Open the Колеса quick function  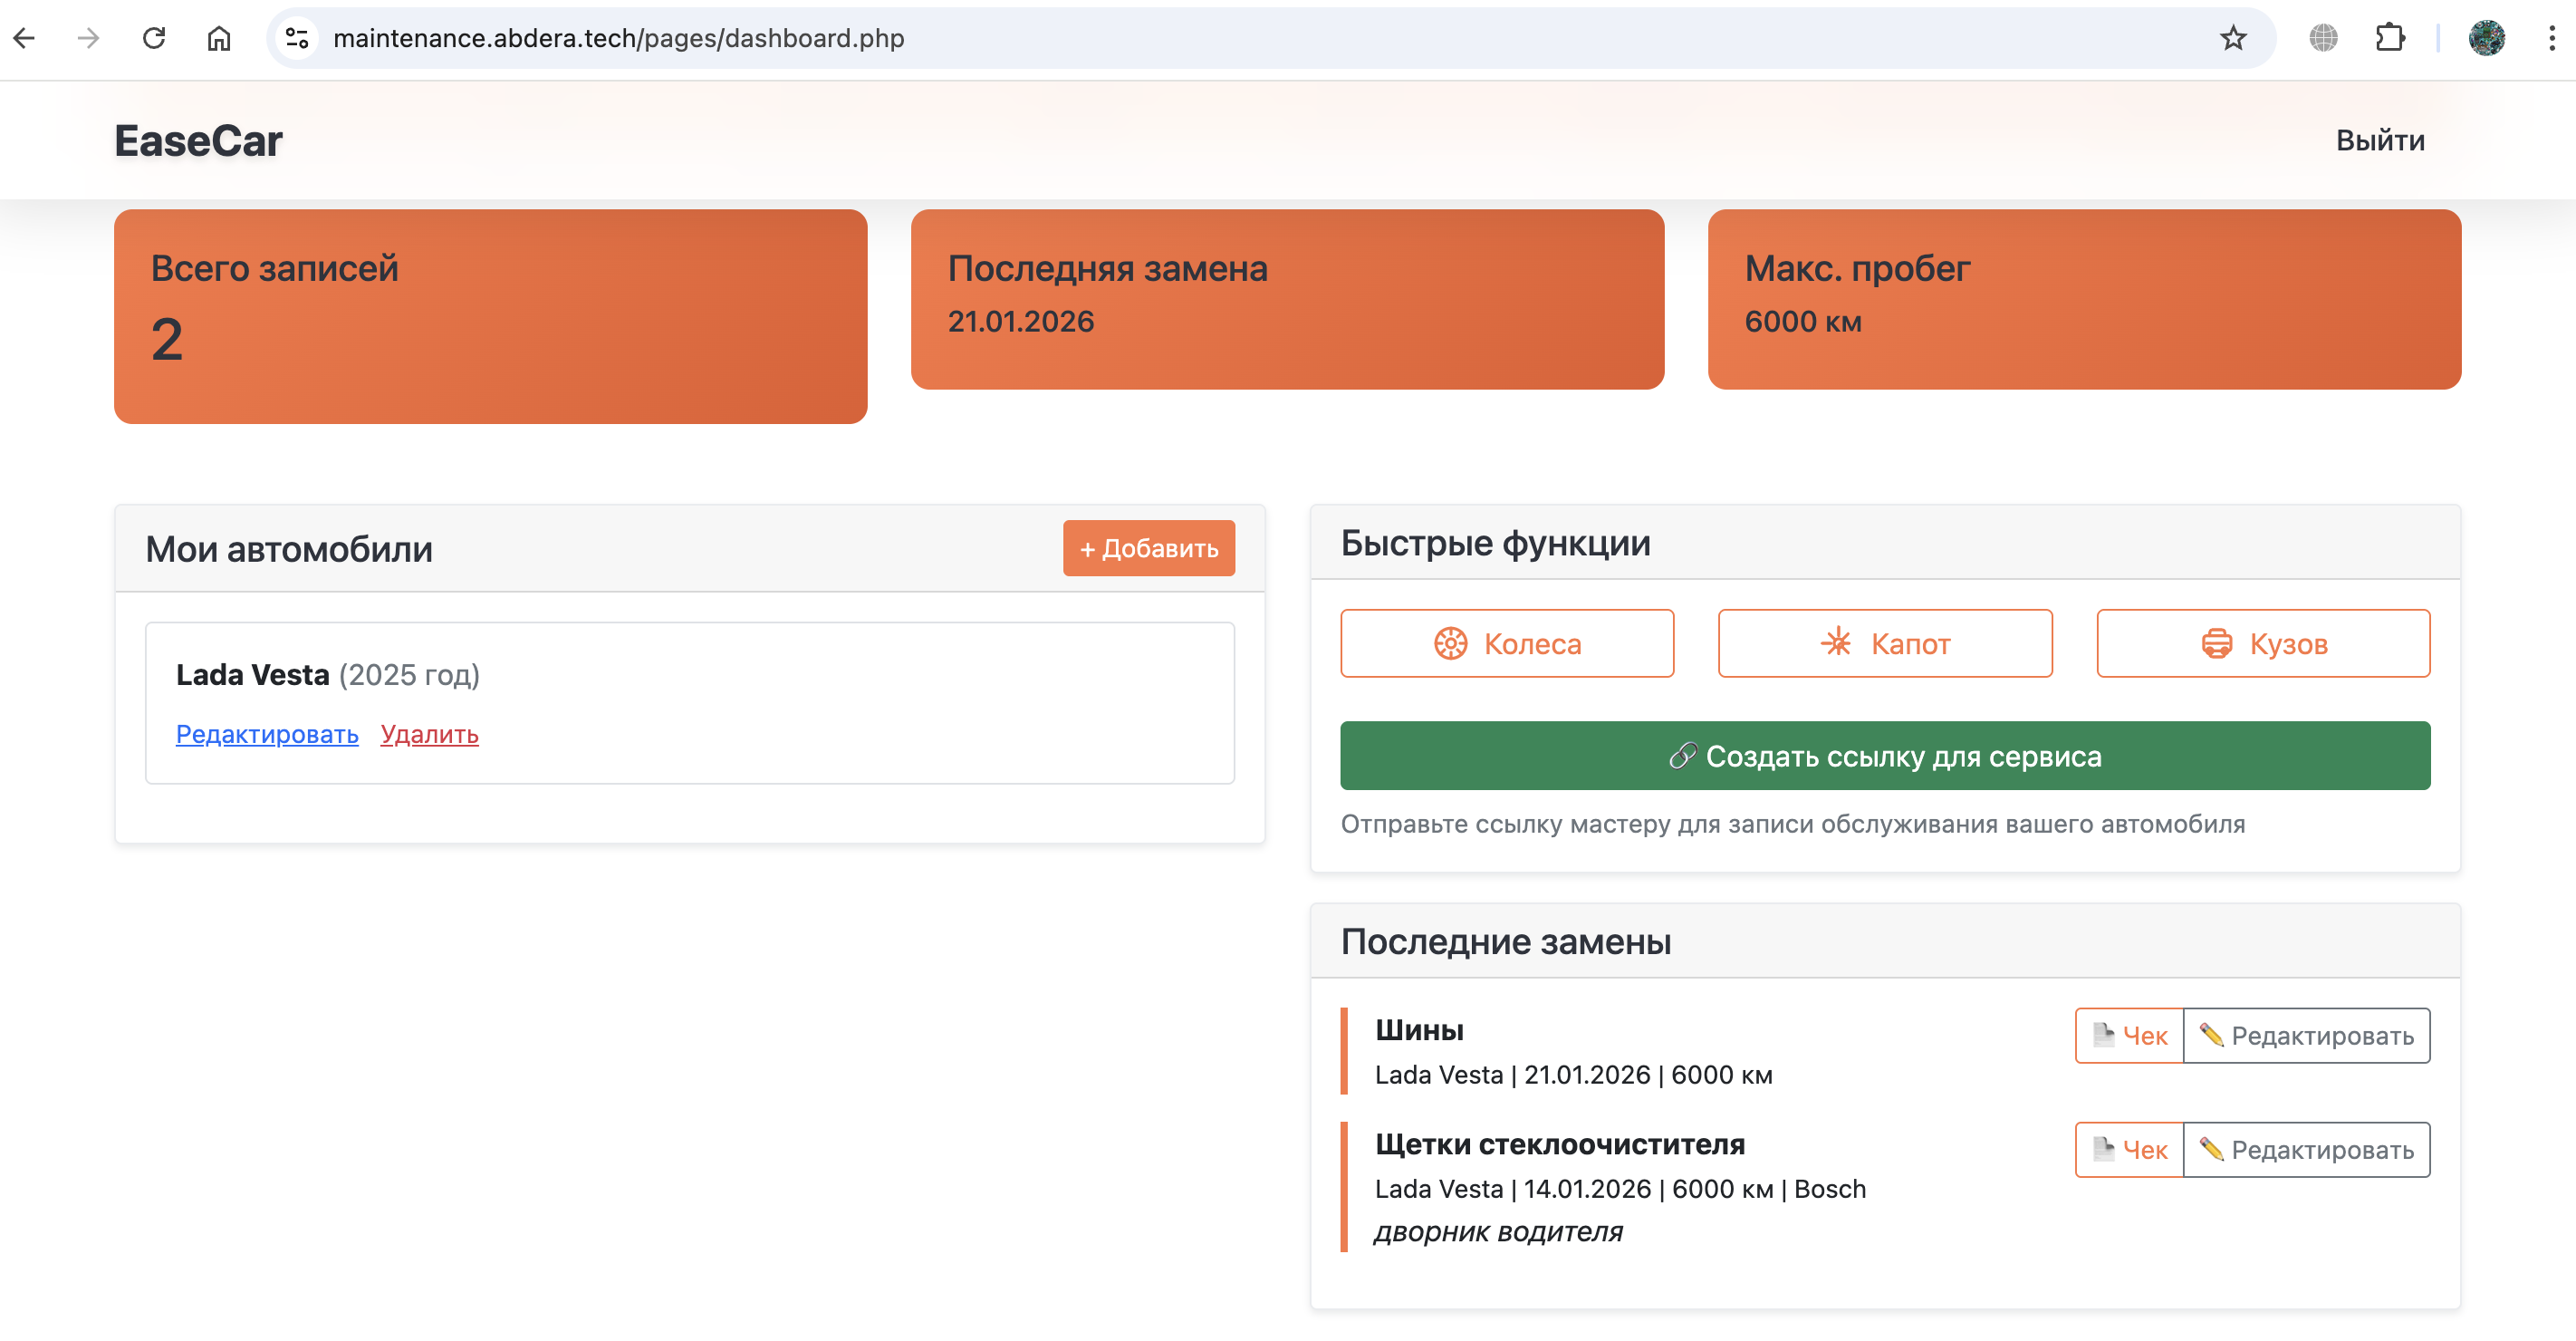1506,643
